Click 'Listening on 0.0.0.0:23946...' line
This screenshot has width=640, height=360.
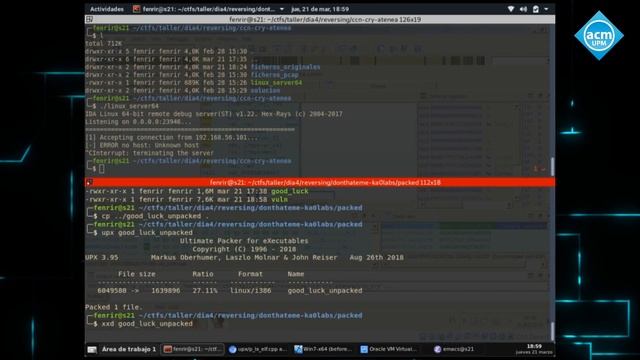tap(138, 122)
